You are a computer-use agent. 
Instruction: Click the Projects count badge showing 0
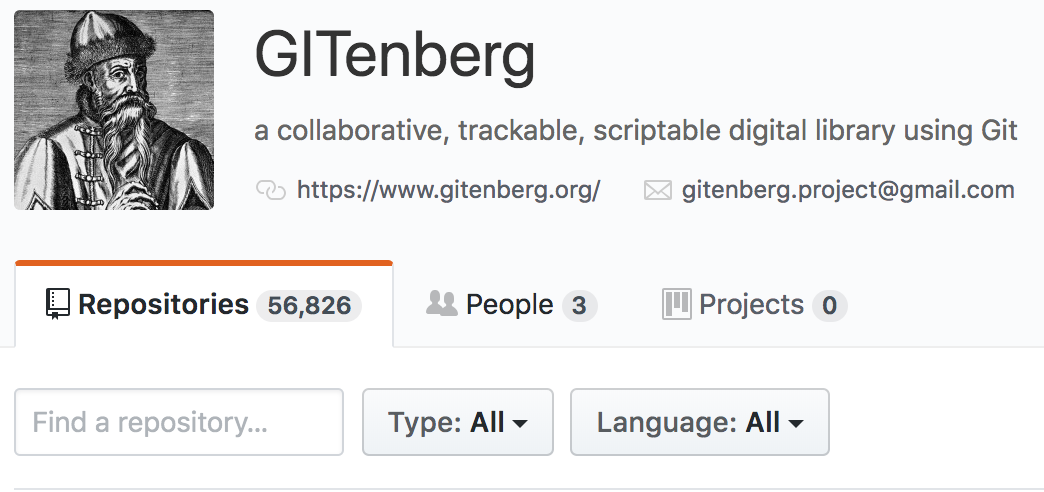(x=829, y=306)
